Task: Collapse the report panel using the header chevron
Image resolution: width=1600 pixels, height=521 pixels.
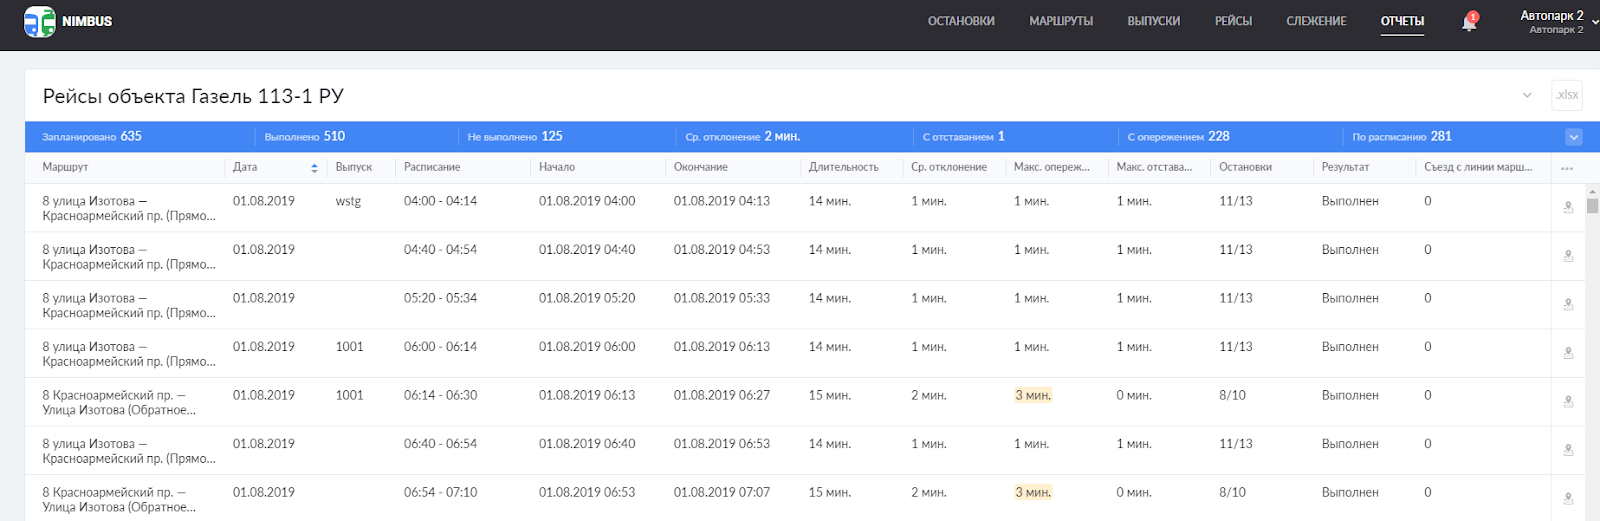Action: [x=1527, y=95]
